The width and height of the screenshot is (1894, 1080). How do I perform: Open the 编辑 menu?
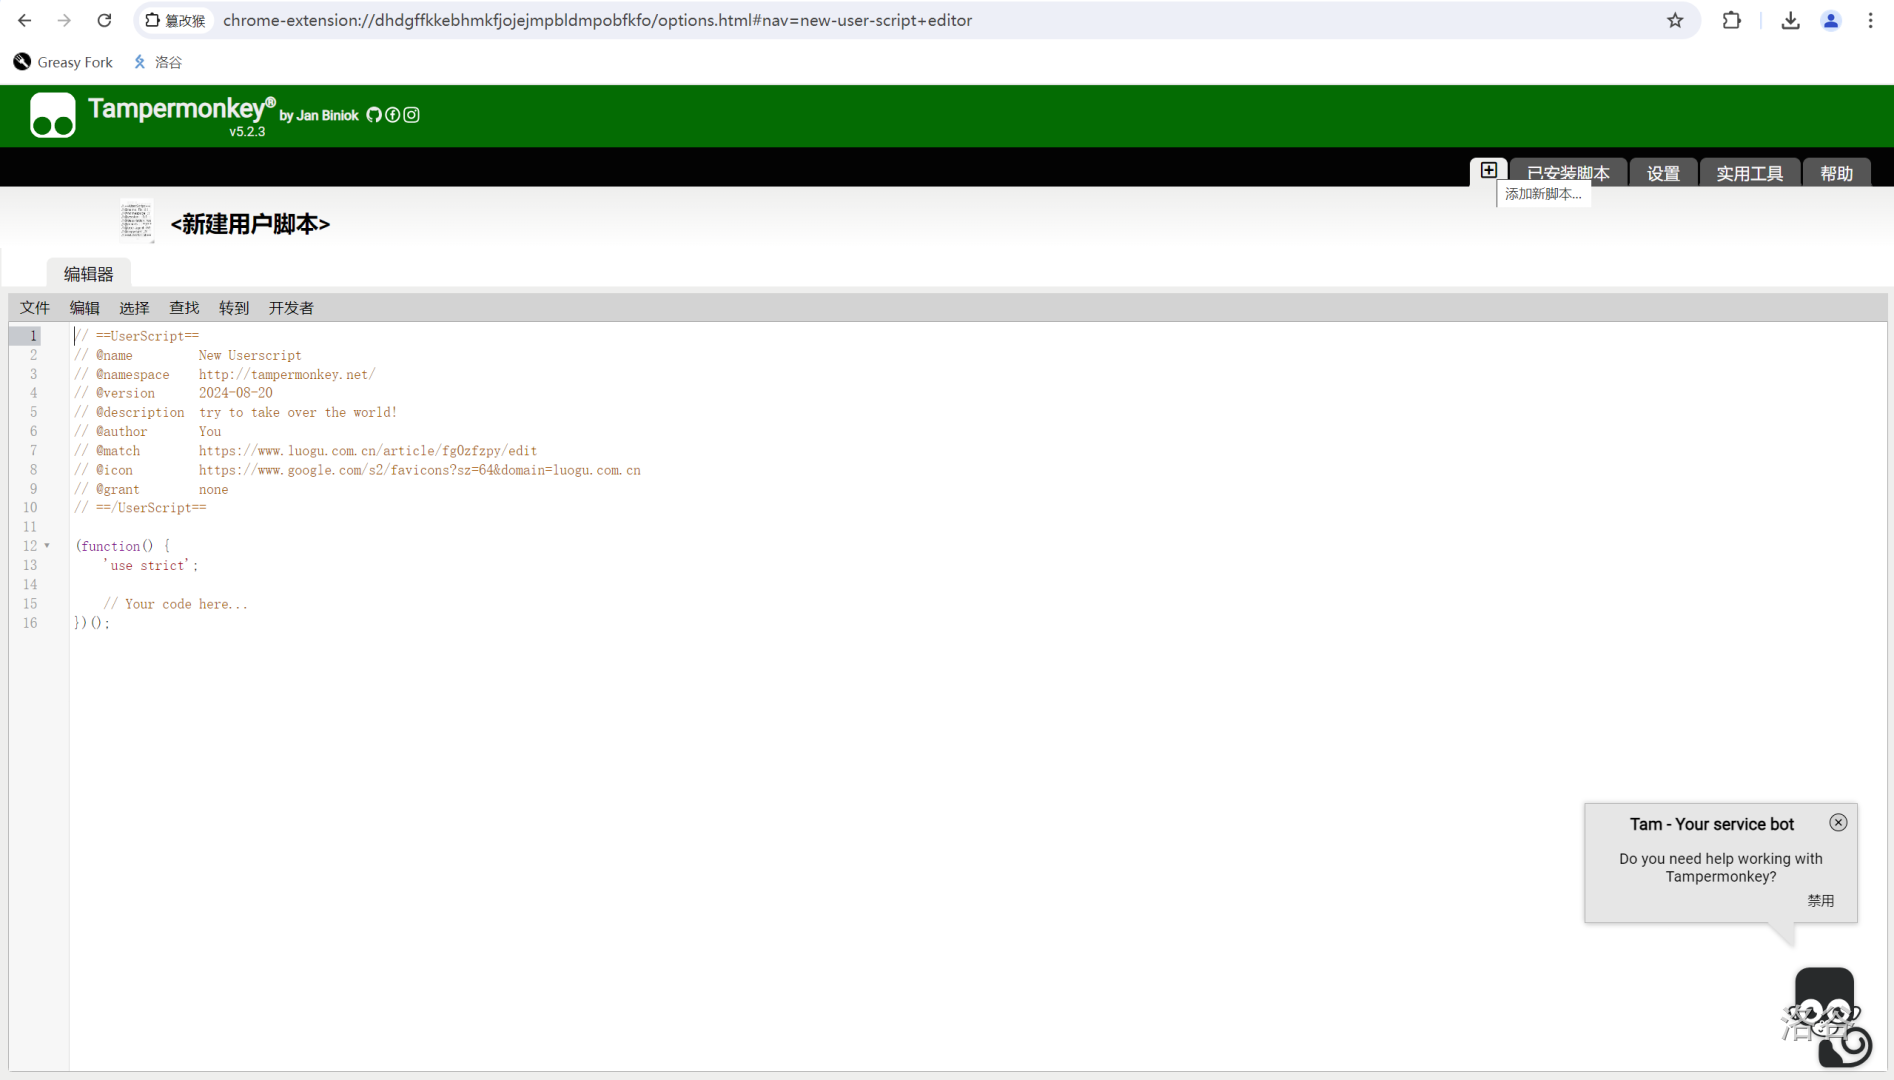click(x=84, y=308)
